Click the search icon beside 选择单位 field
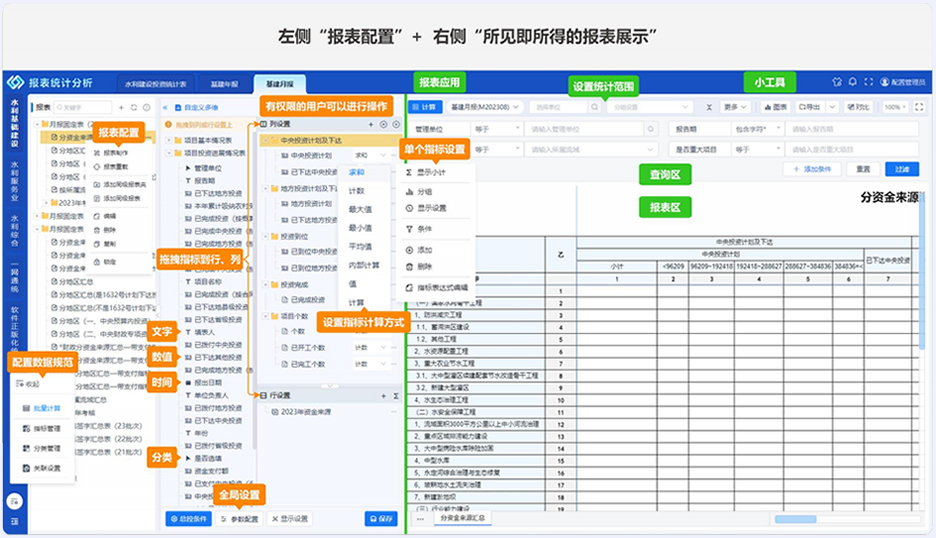936x538 pixels. pyautogui.click(x=595, y=106)
